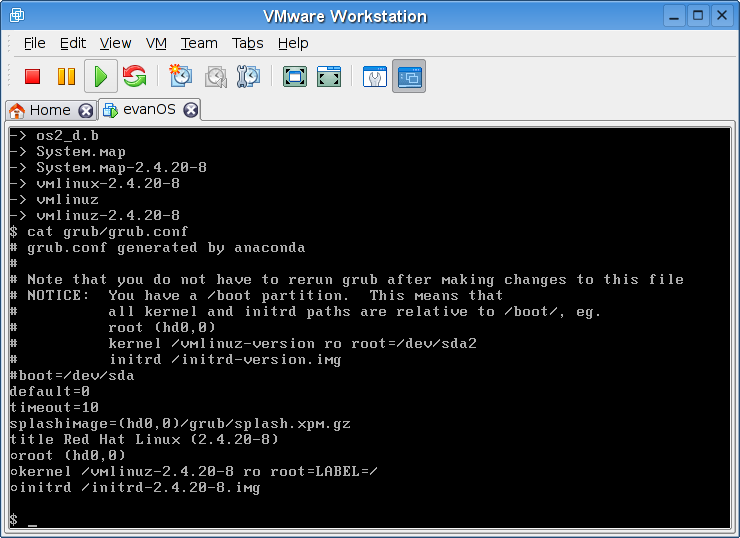Click the Summary view toolbar icon
The height and width of the screenshot is (538, 740).
374,76
